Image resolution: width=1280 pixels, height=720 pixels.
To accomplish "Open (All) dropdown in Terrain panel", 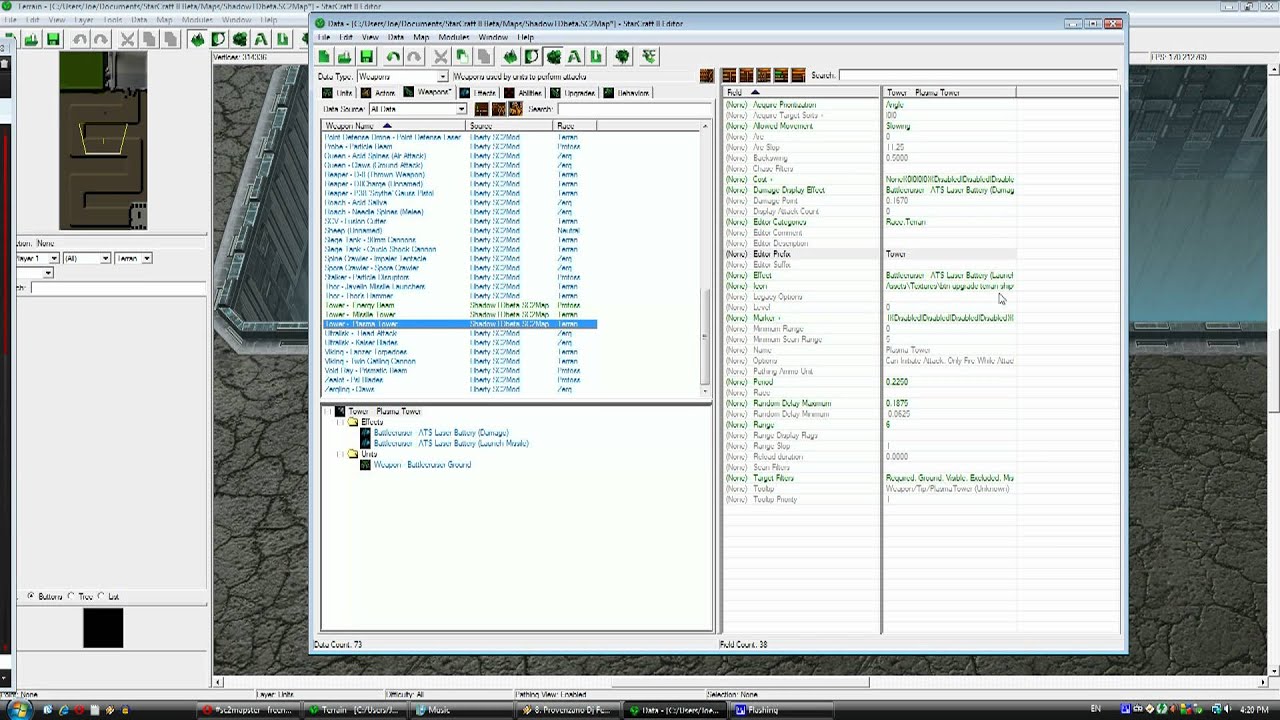I will coord(105,258).
